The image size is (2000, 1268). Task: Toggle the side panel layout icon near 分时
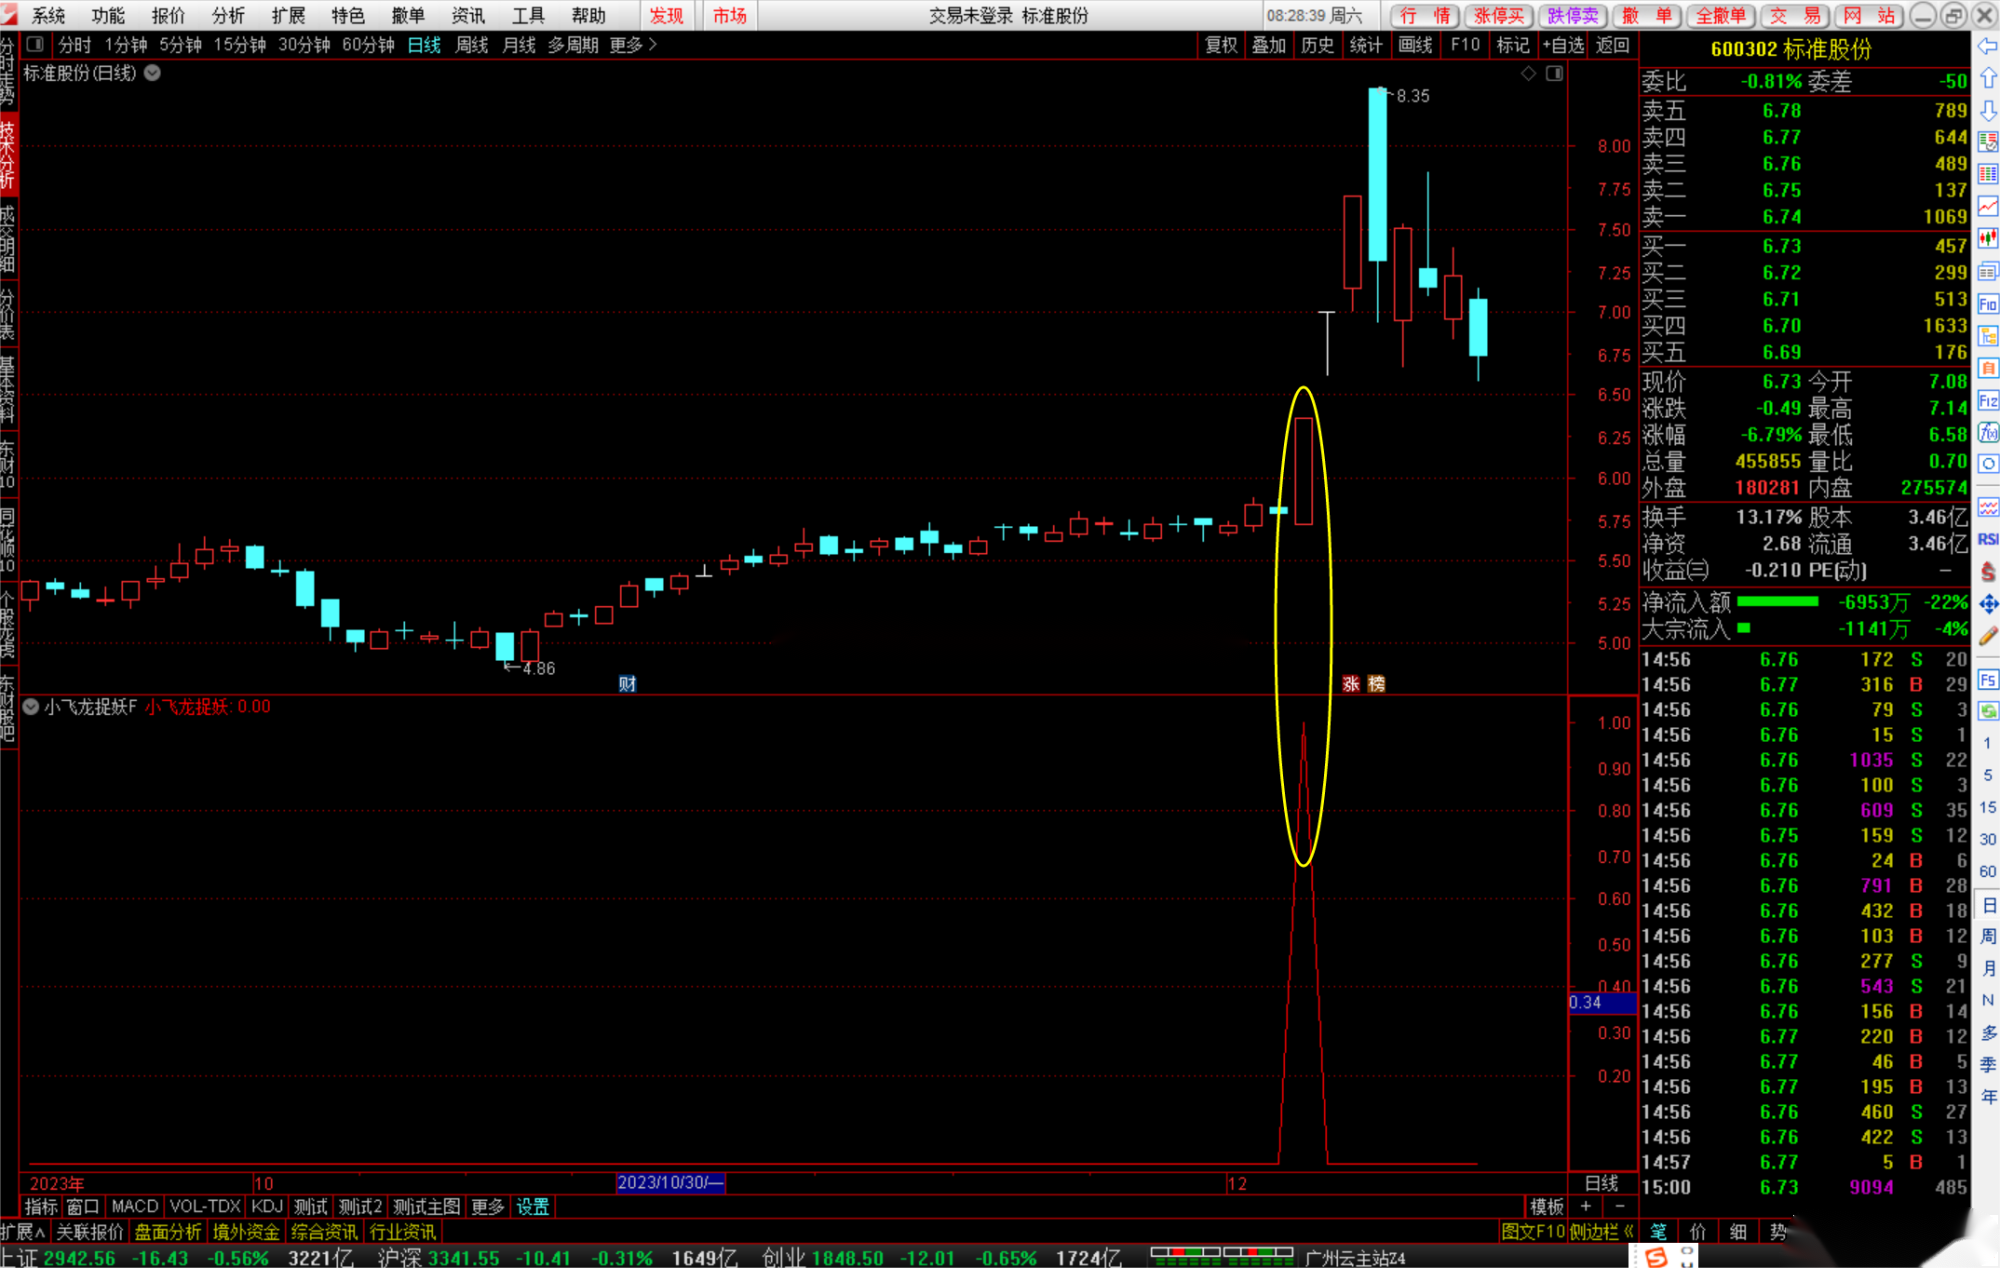point(35,45)
